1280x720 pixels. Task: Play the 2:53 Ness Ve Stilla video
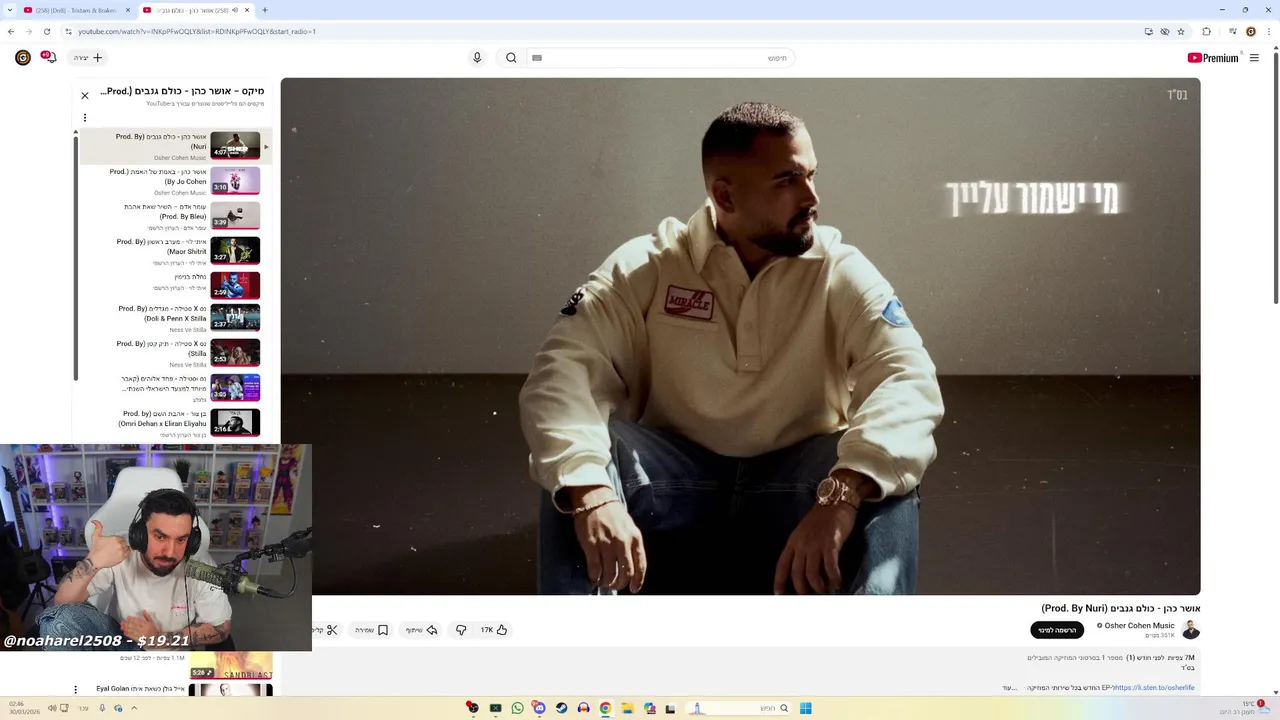tap(235, 353)
